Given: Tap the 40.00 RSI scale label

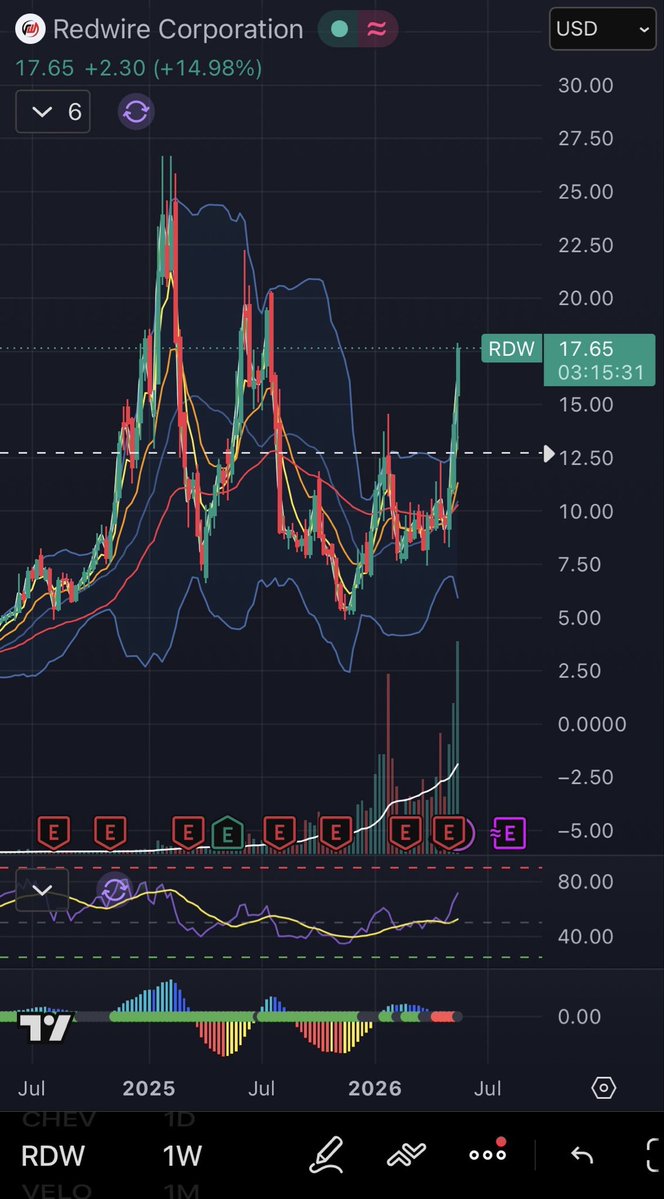Looking at the screenshot, I should click(586, 936).
